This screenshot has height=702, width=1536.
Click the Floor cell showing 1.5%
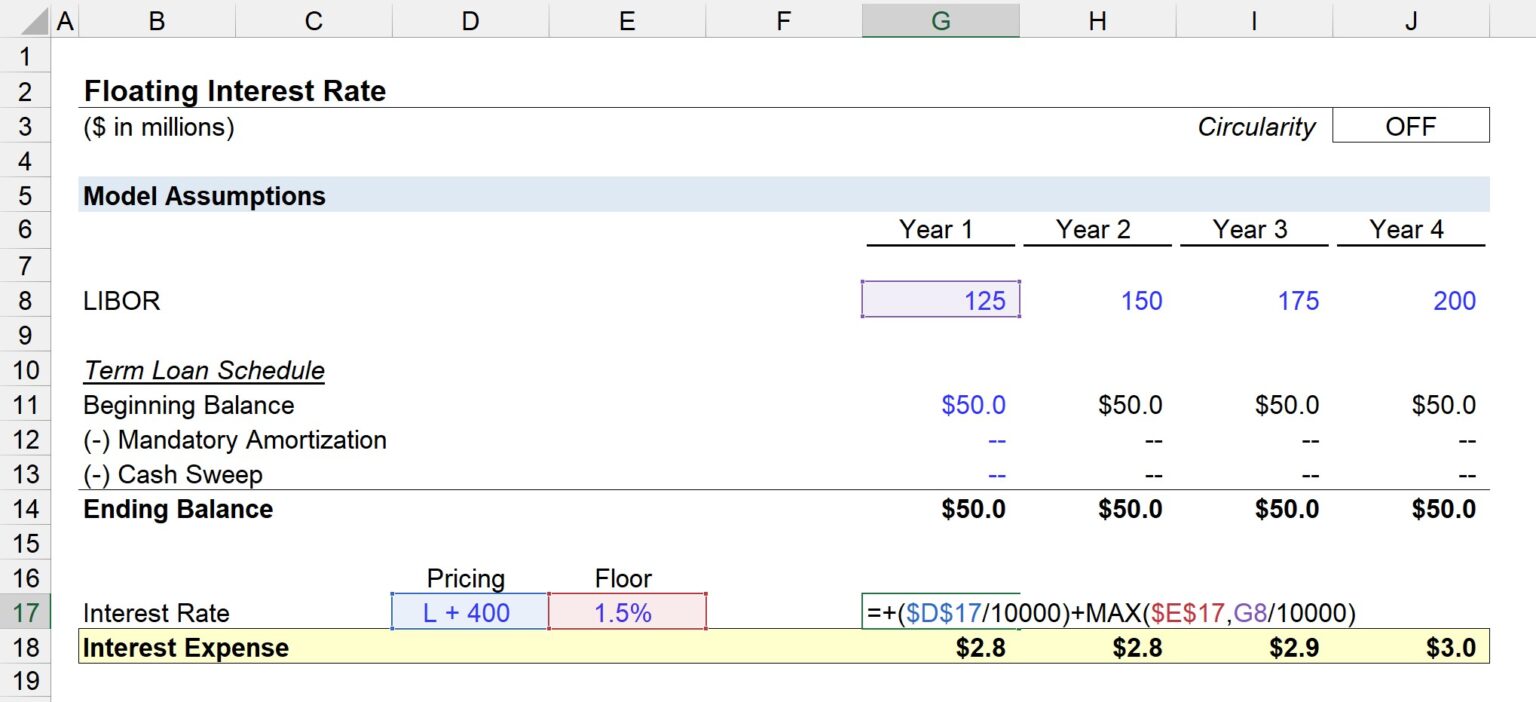(x=626, y=612)
